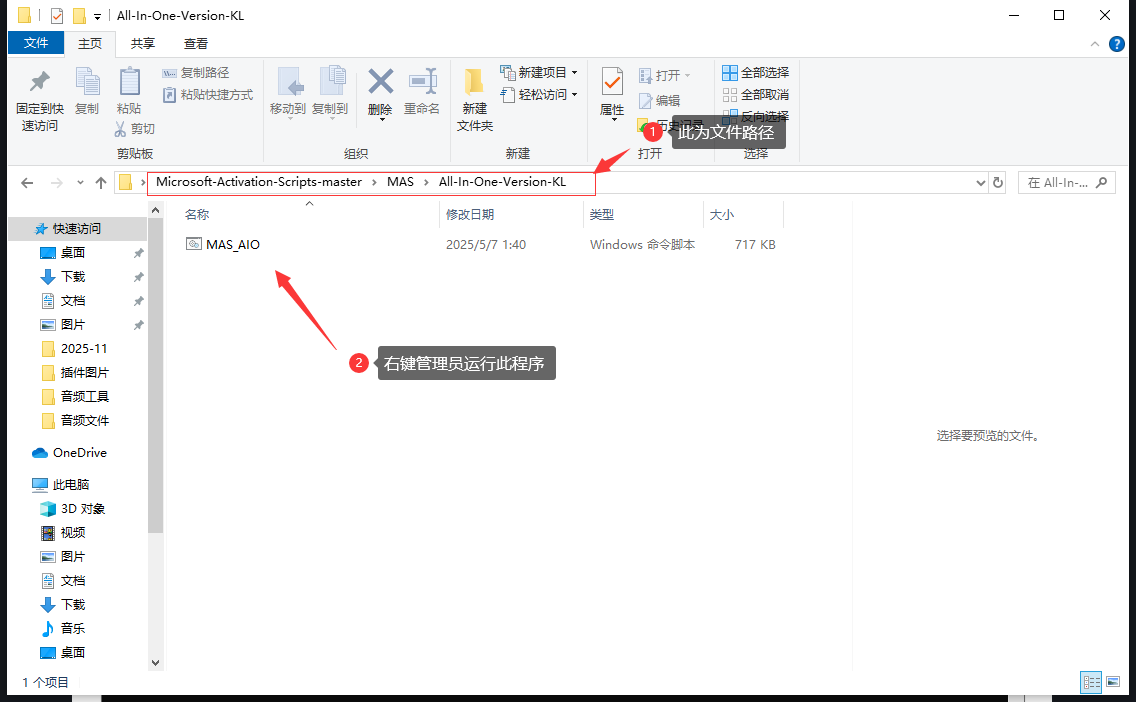Click the MAS breadcrumb in the address path
1136x702 pixels.
(400, 182)
